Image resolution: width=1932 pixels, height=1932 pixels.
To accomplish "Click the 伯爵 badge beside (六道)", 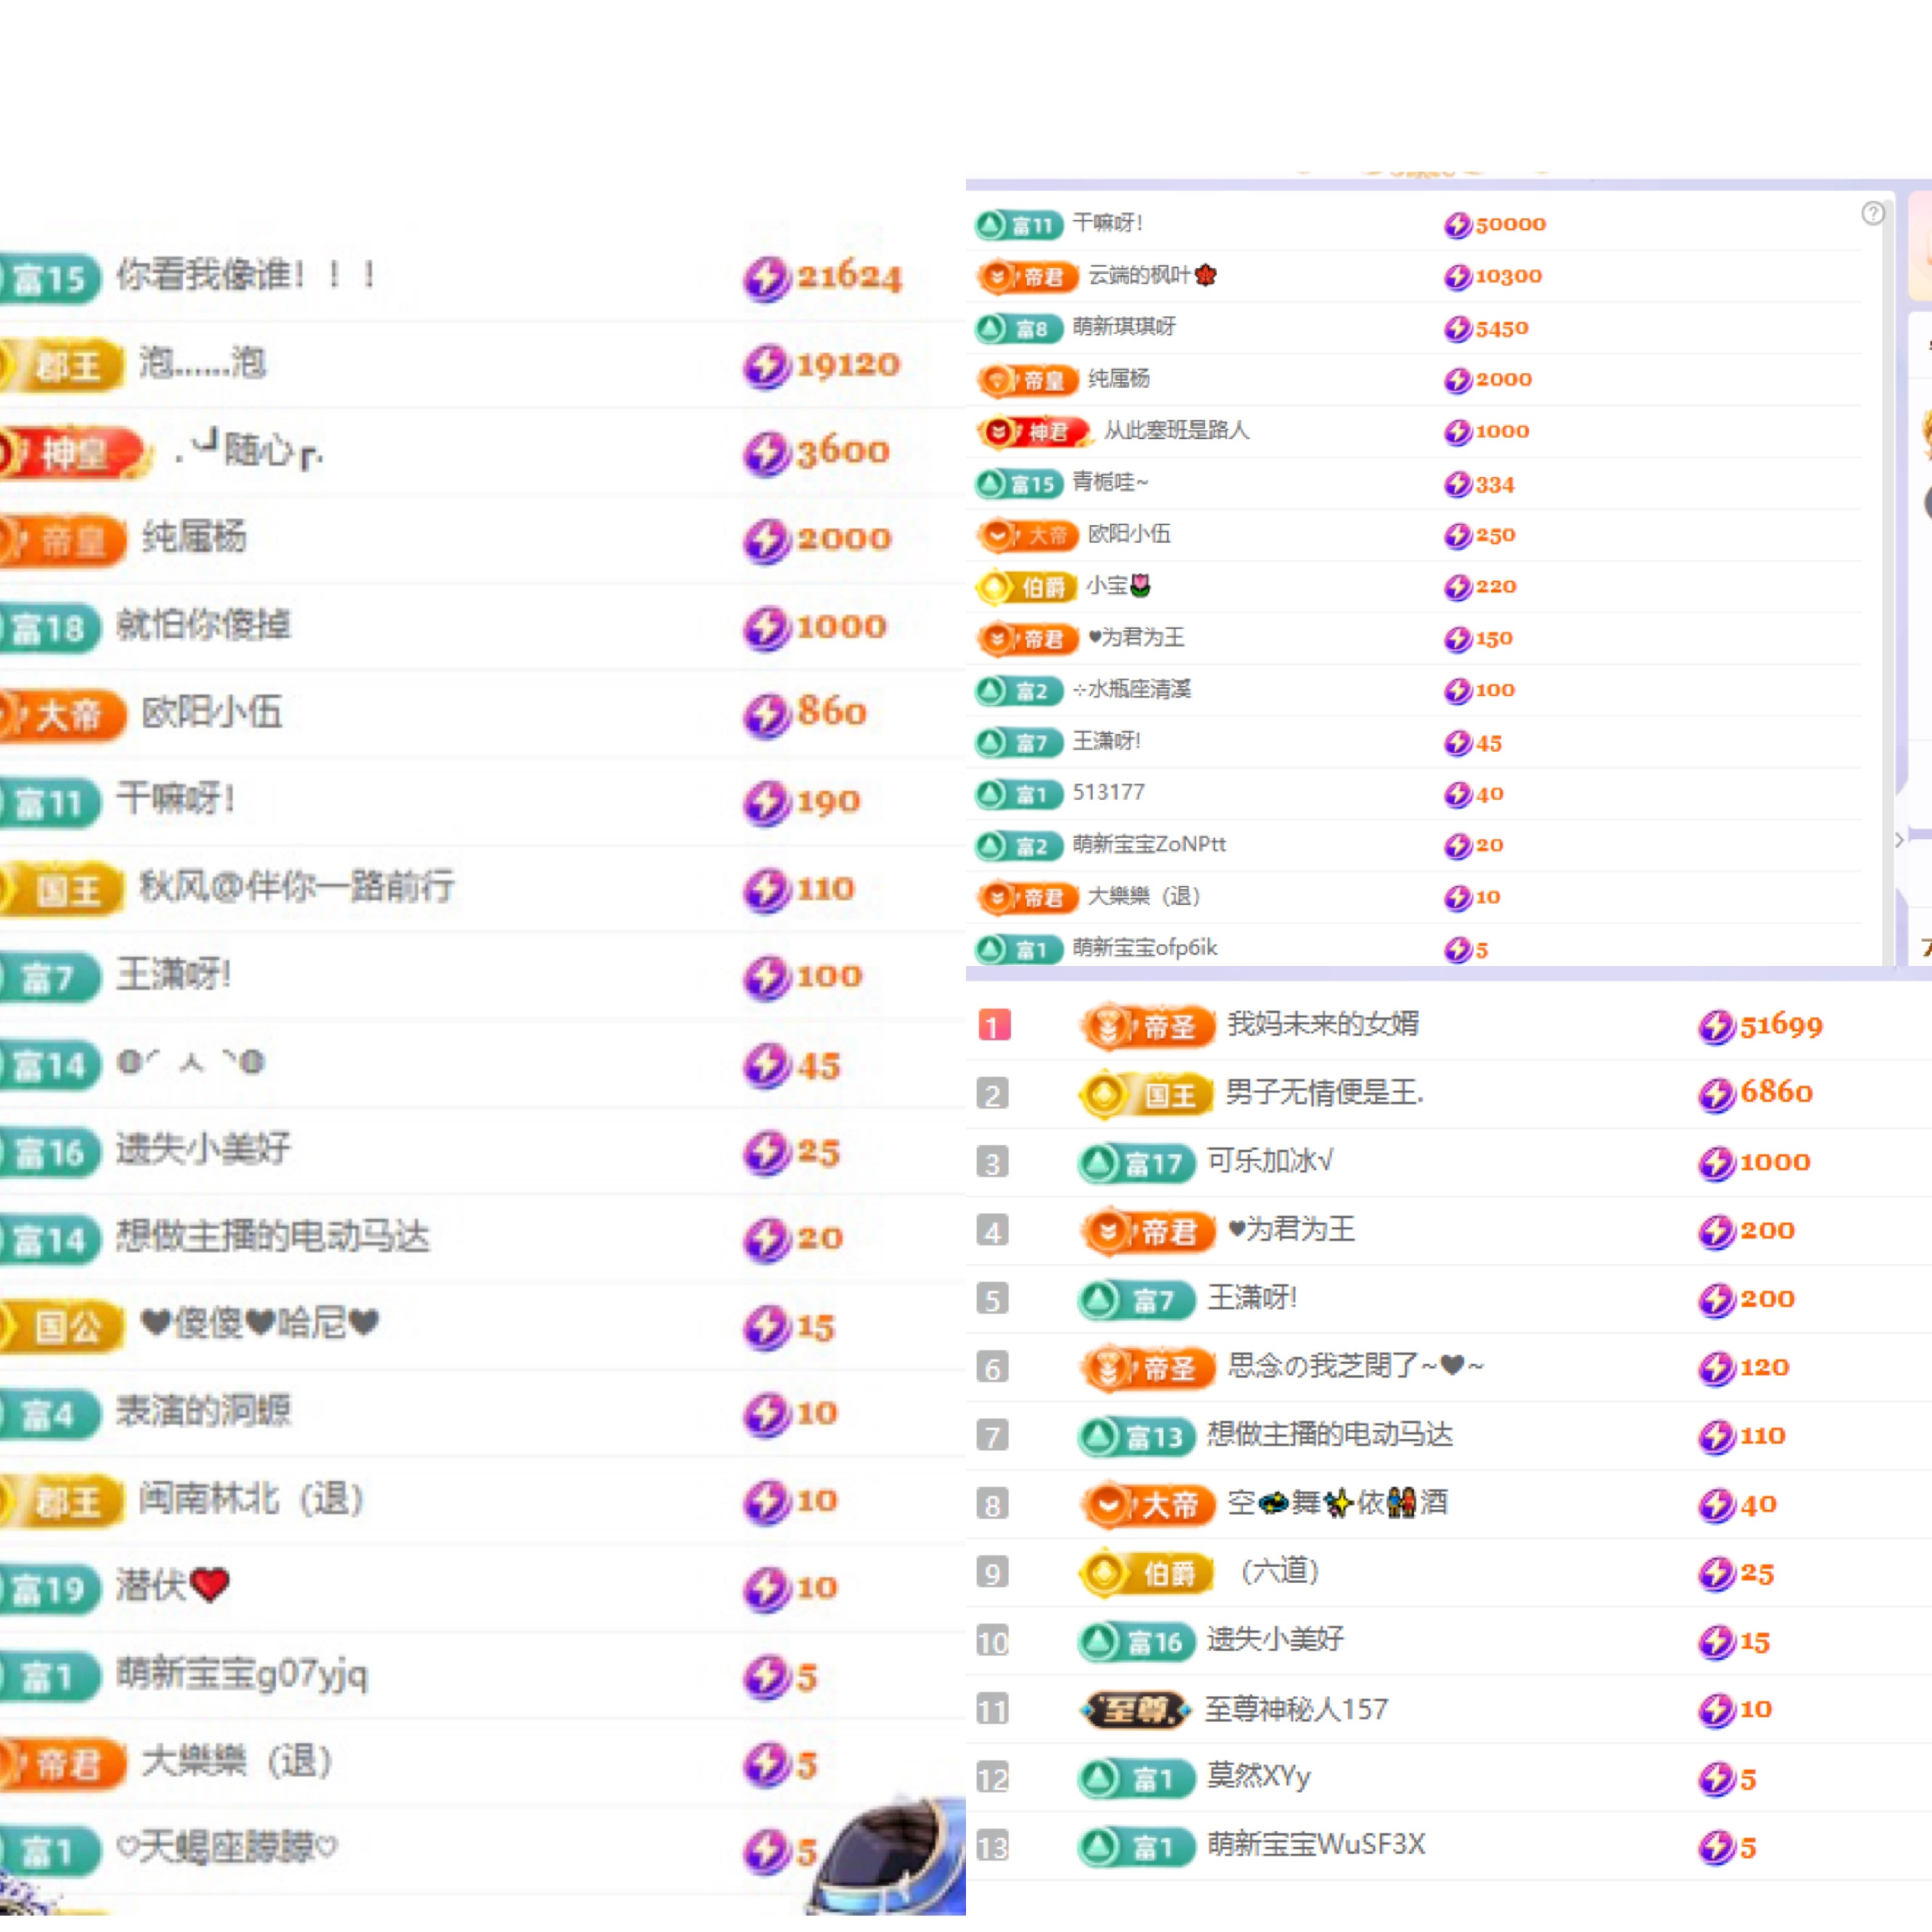I will coord(1147,1574).
